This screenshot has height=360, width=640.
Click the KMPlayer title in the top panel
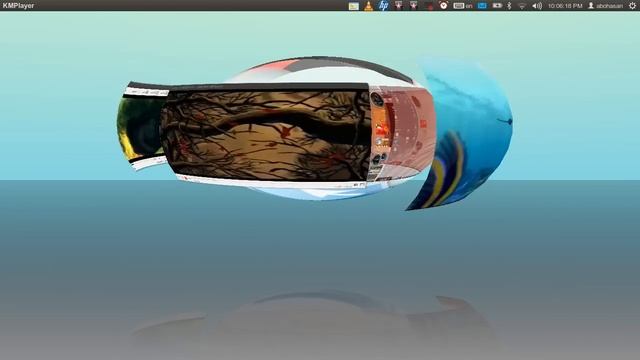pos(18,6)
